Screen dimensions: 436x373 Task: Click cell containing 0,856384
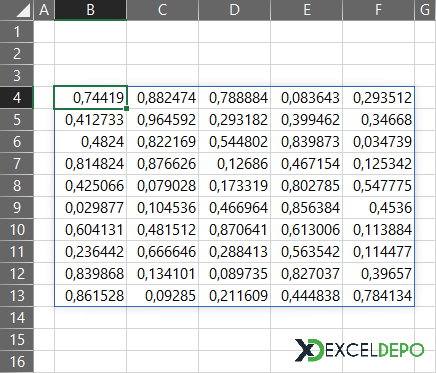click(306, 208)
